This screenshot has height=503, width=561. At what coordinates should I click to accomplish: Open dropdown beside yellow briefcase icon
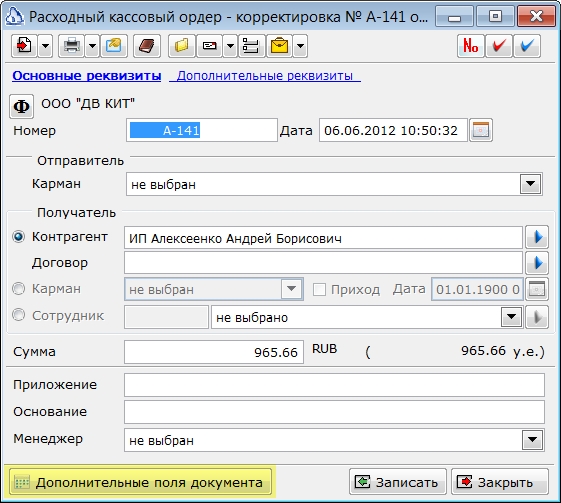pos(301,46)
